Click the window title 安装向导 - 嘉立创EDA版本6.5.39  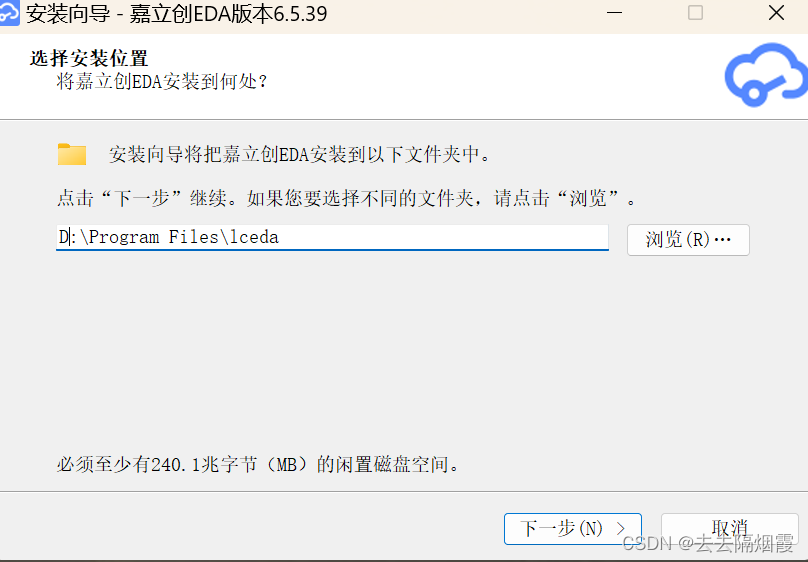177,13
